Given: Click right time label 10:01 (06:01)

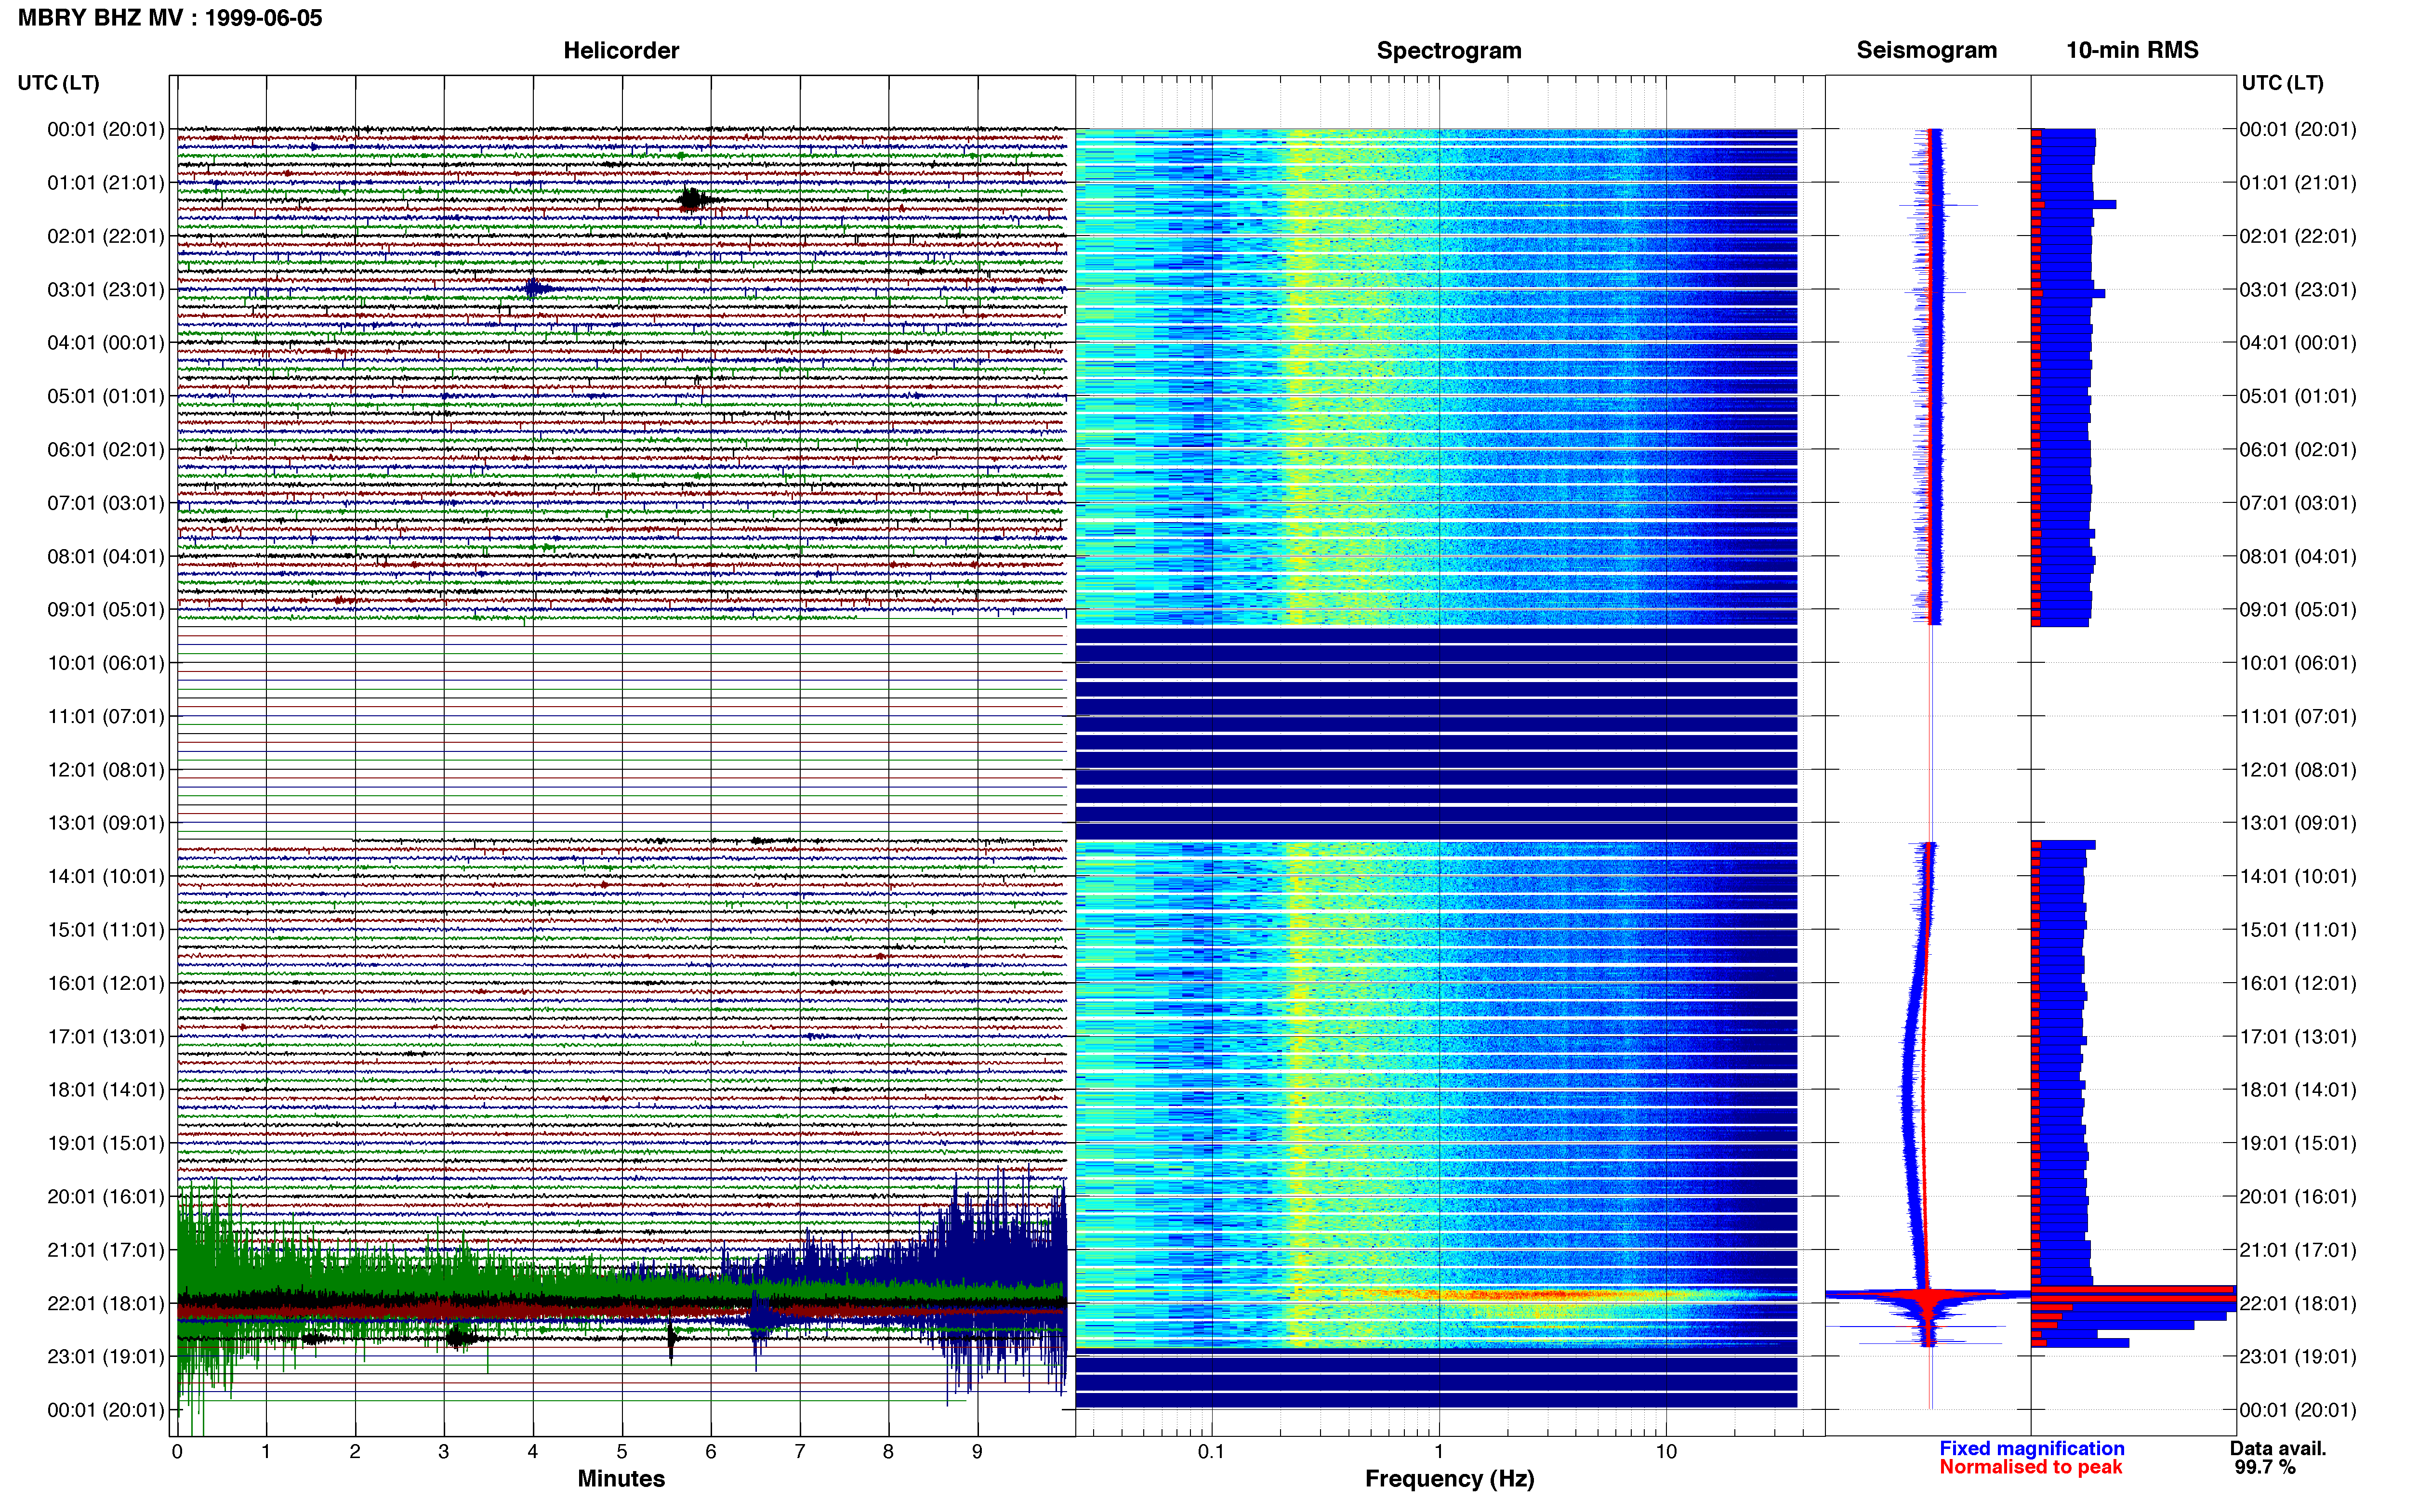Looking at the screenshot, I should [2298, 663].
